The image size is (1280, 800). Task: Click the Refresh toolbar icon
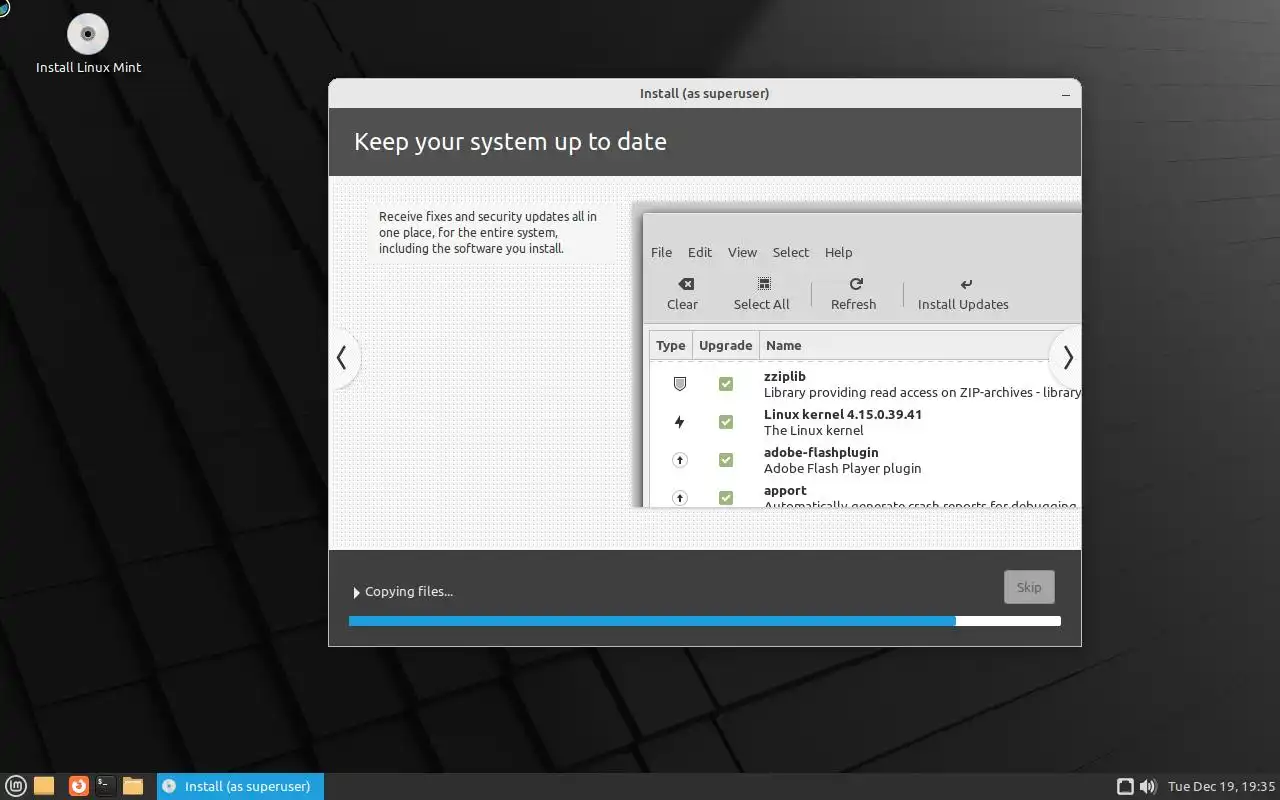[x=856, y=284]
